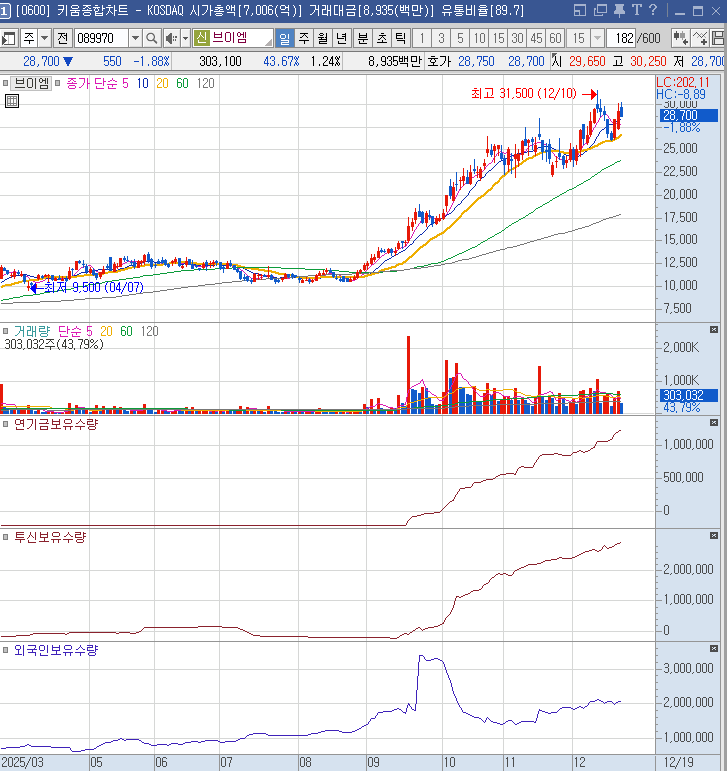Close the 외국인보유수량 panel with its X
The width and height of the screenshot is (727, 771).
713,648
